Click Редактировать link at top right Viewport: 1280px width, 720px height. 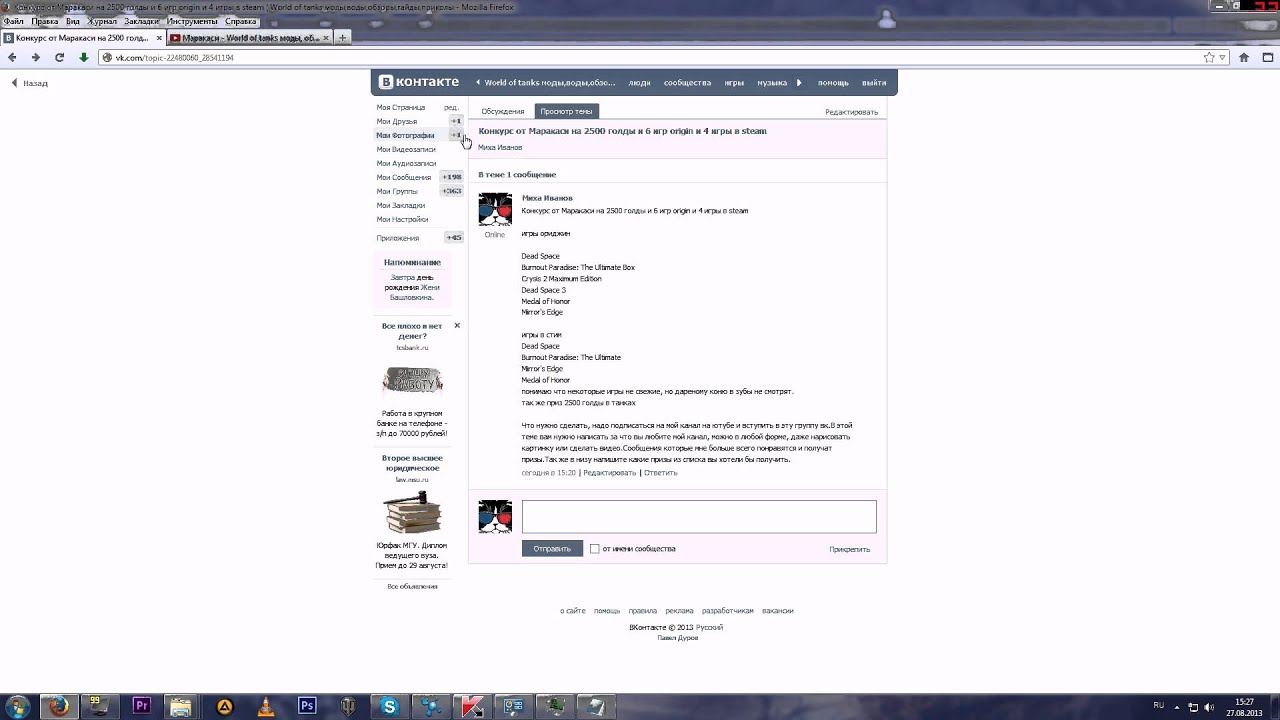(x=851, y=112)
